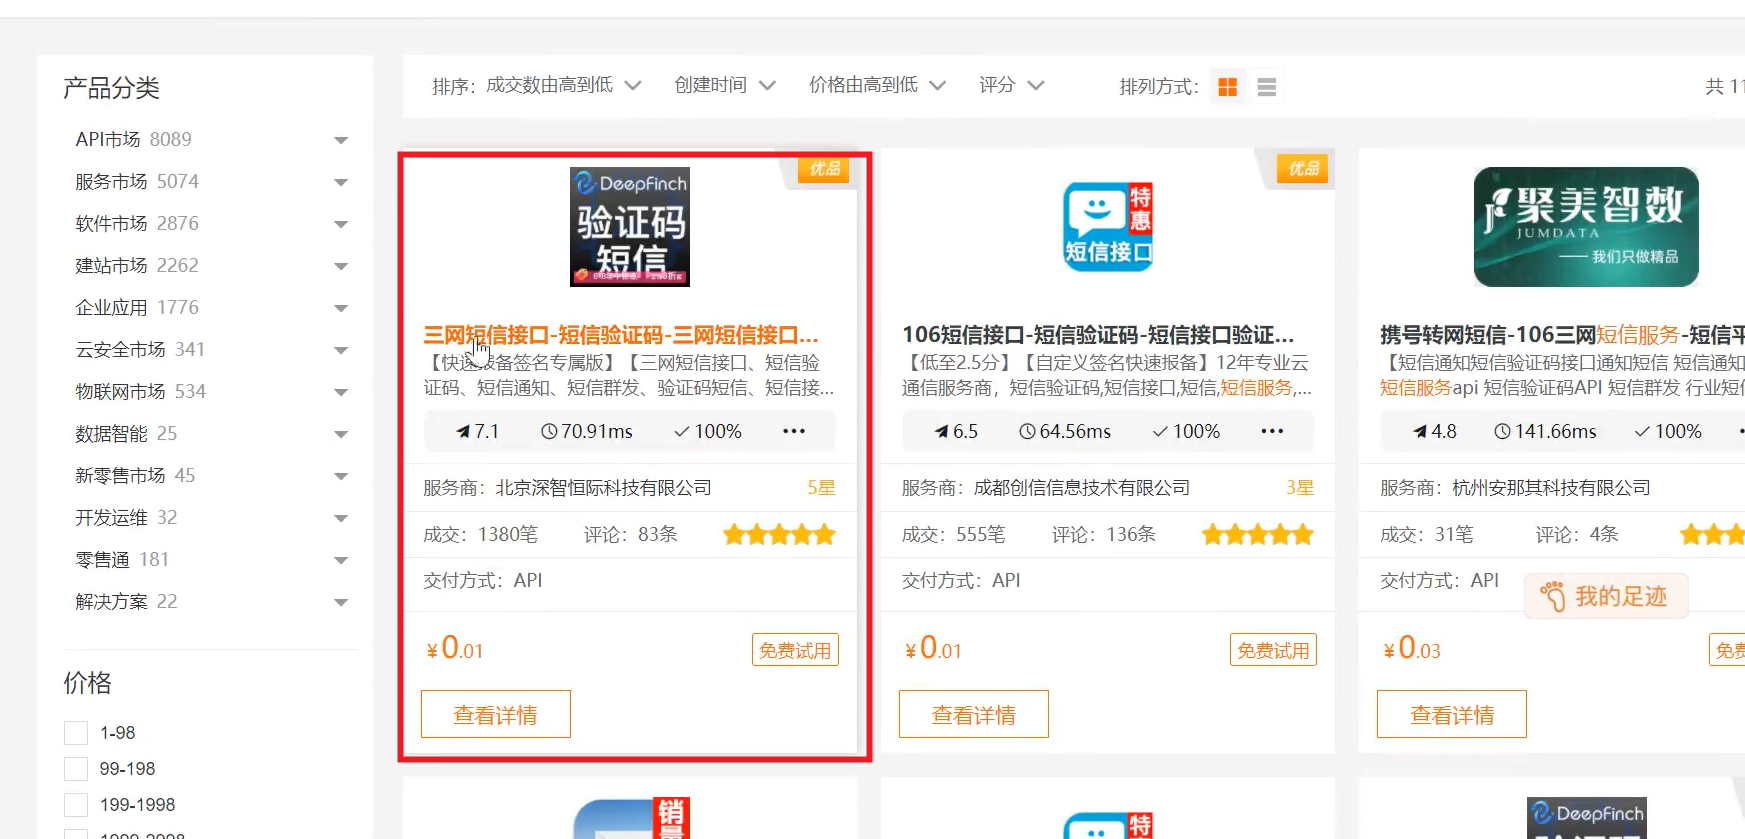The height and width of the screenshot is (839, 1745).
Task: Click the checkmark 100% in 杭州安那其 card
Action: pyautogui.click(x=1668, y=431)
